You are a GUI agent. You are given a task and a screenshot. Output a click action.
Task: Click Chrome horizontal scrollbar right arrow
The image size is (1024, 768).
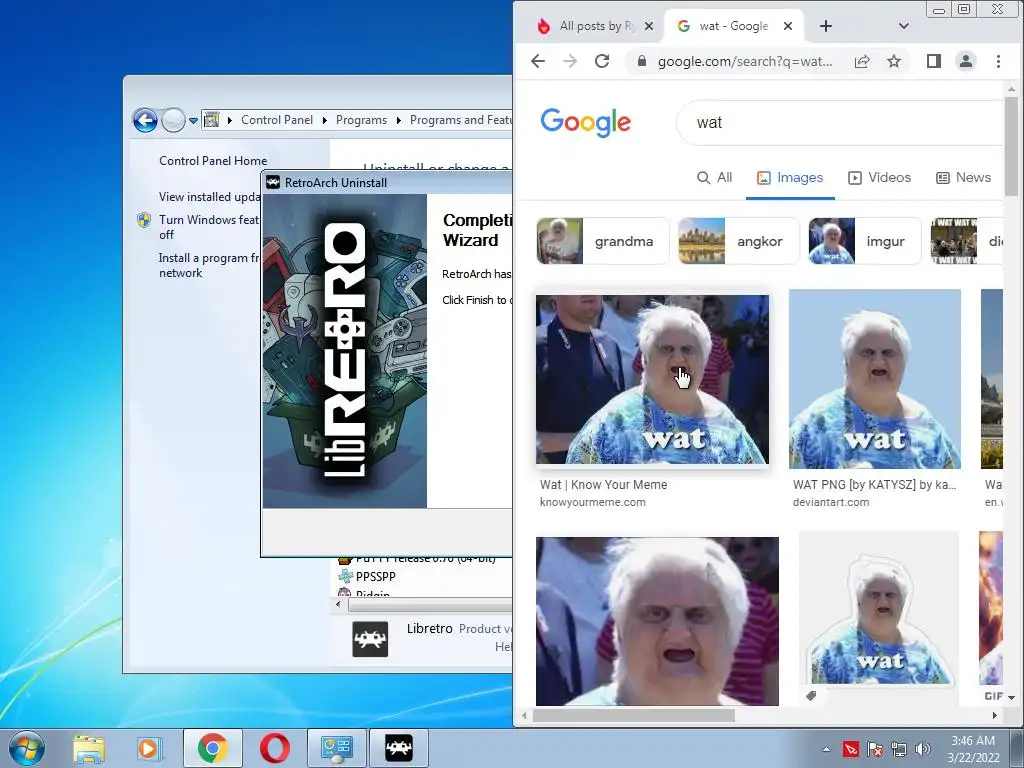995,716
